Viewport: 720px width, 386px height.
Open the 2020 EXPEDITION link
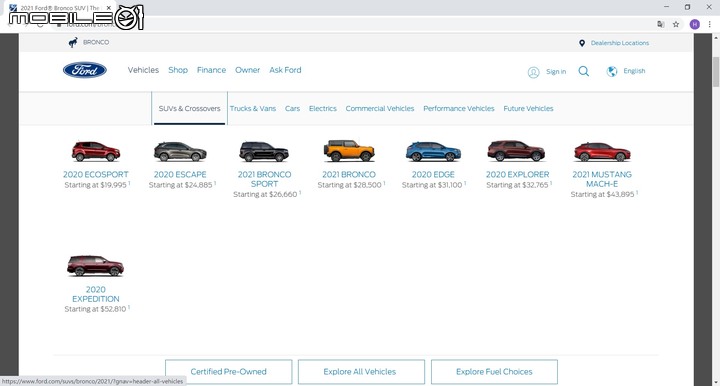[x=96, y=294]
